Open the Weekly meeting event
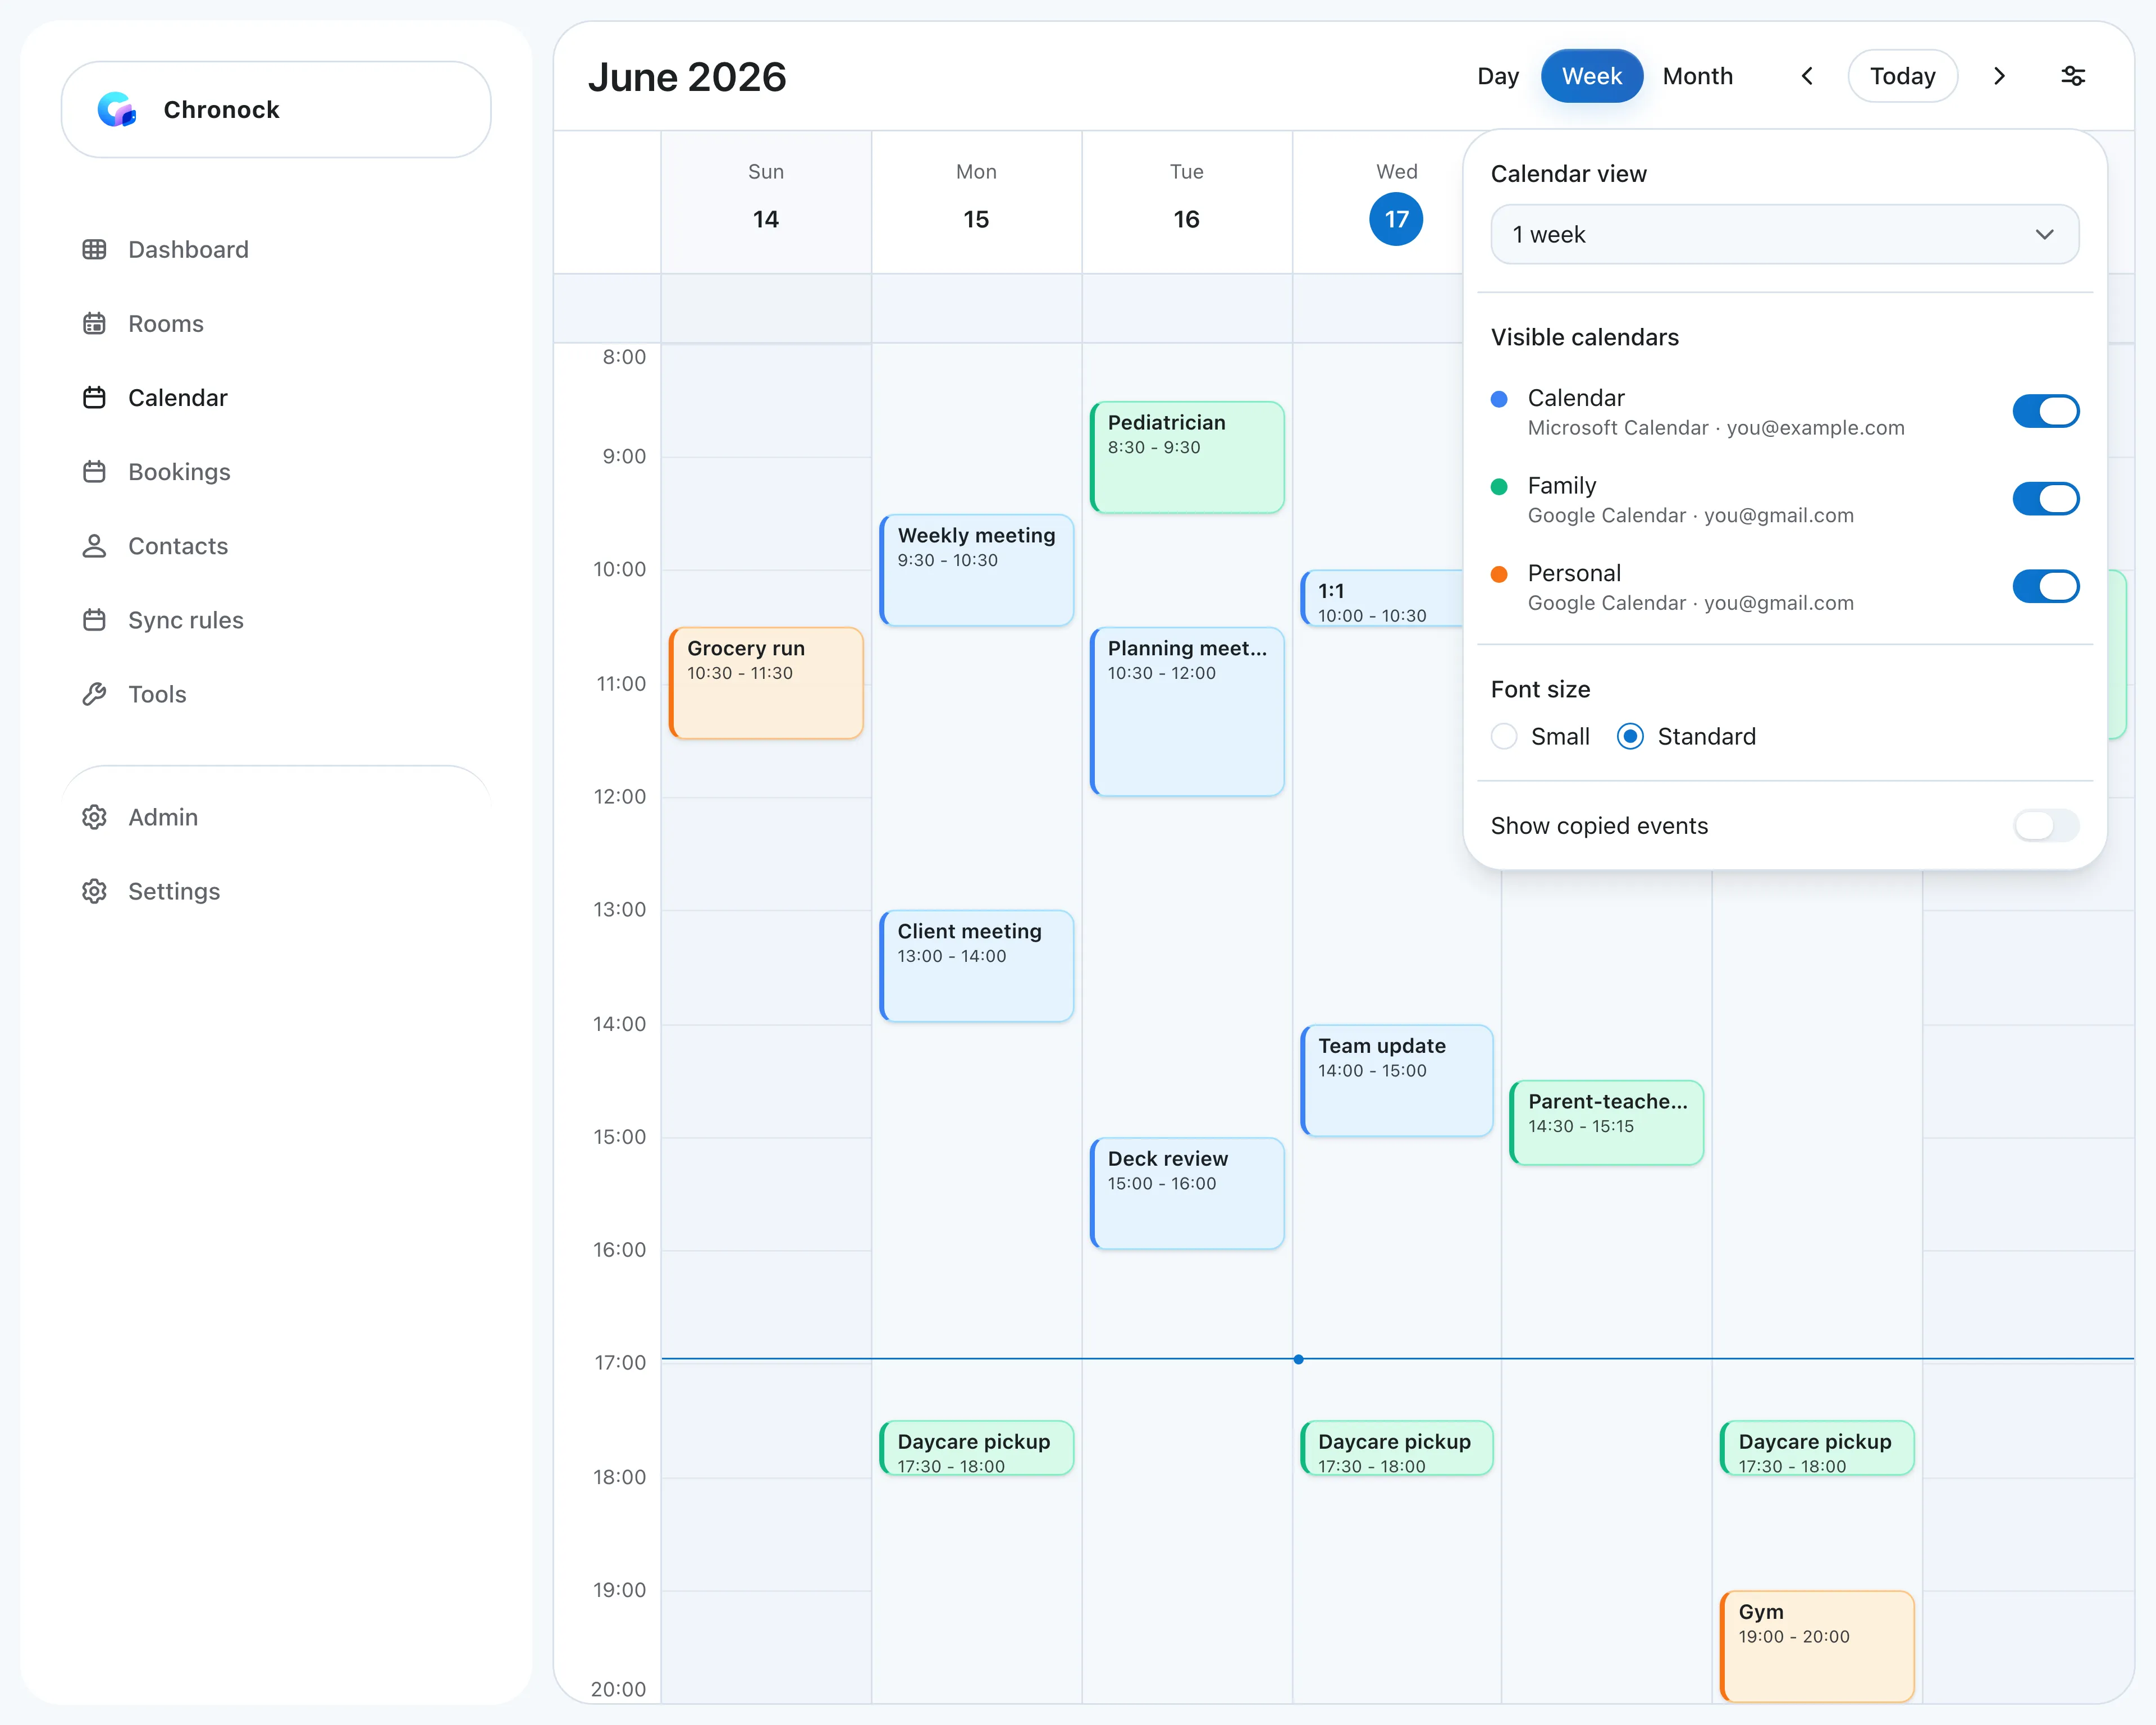 pos(977,570)
